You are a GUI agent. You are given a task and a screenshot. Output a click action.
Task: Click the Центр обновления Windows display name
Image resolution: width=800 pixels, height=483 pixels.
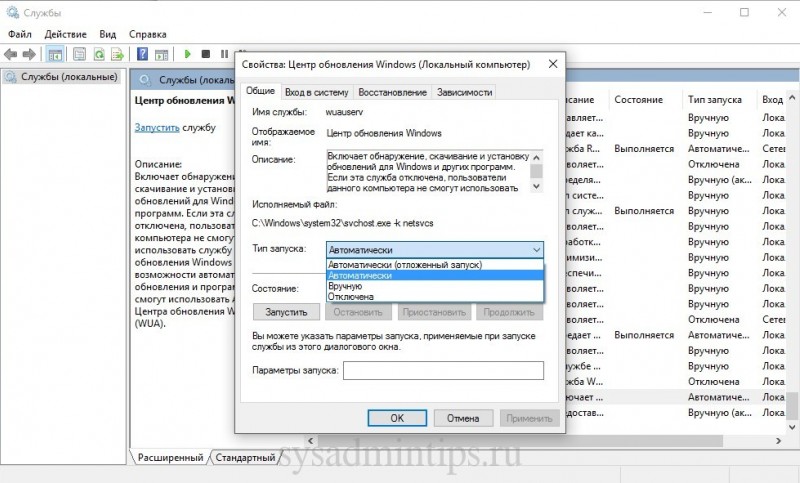pyautogui.click(x=384, y=133)
